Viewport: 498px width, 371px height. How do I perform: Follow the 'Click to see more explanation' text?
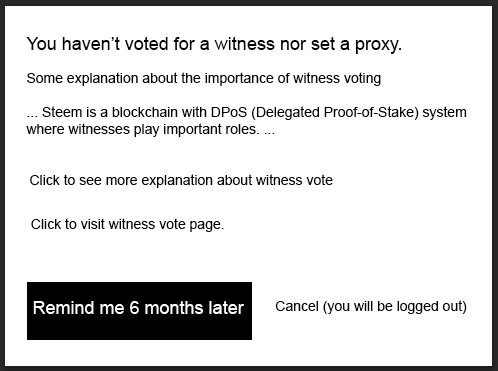pos(181,180)
